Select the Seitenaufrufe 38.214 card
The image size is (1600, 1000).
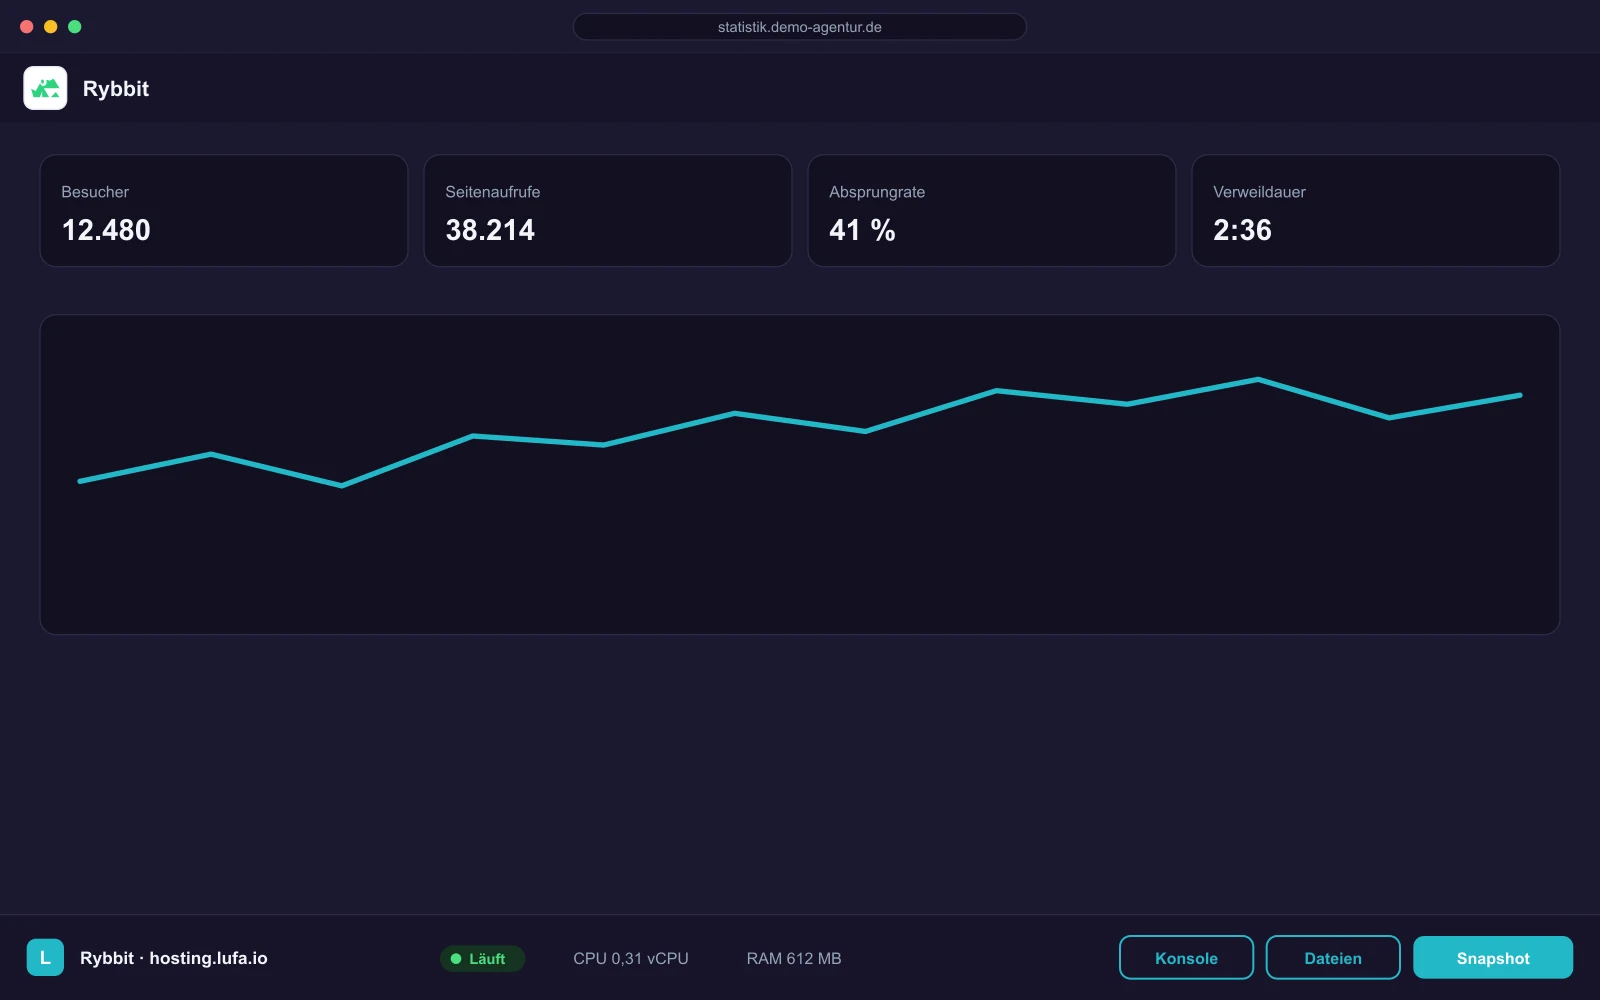click(x=608, y=211)
